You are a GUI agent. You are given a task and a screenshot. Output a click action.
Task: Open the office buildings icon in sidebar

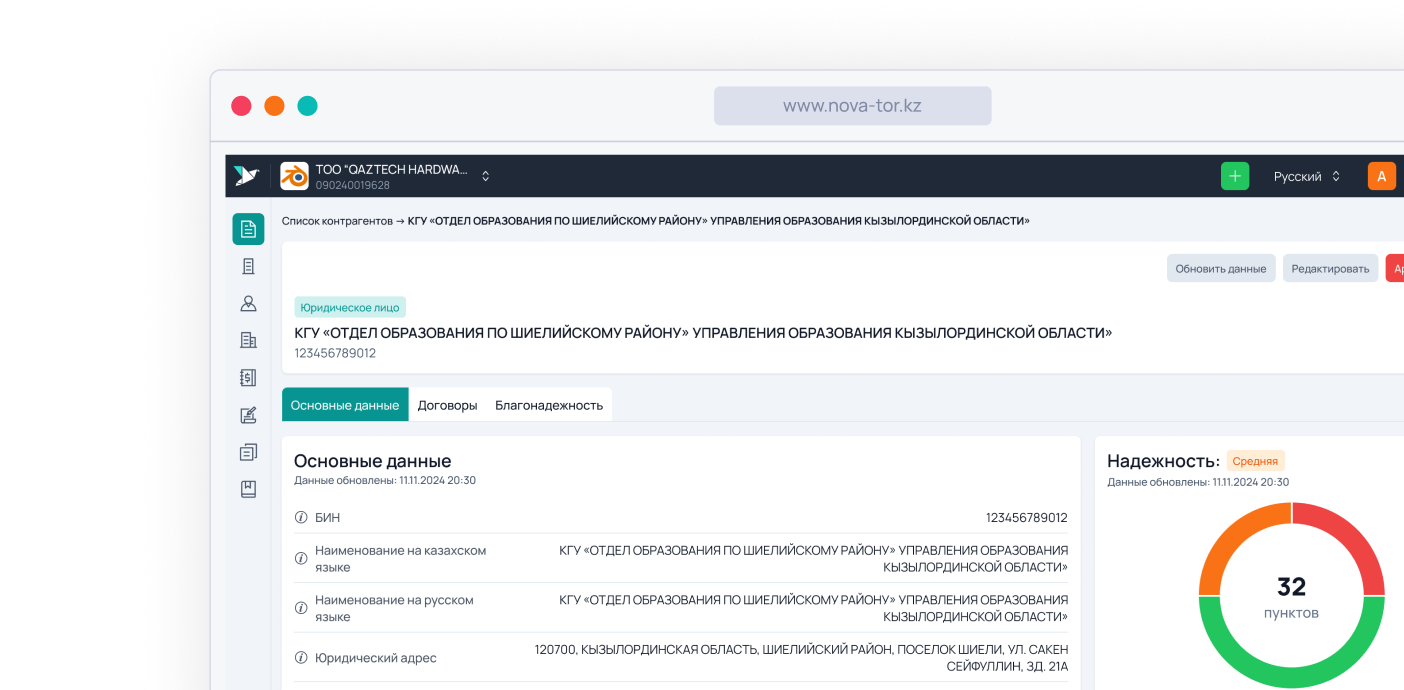248,340
